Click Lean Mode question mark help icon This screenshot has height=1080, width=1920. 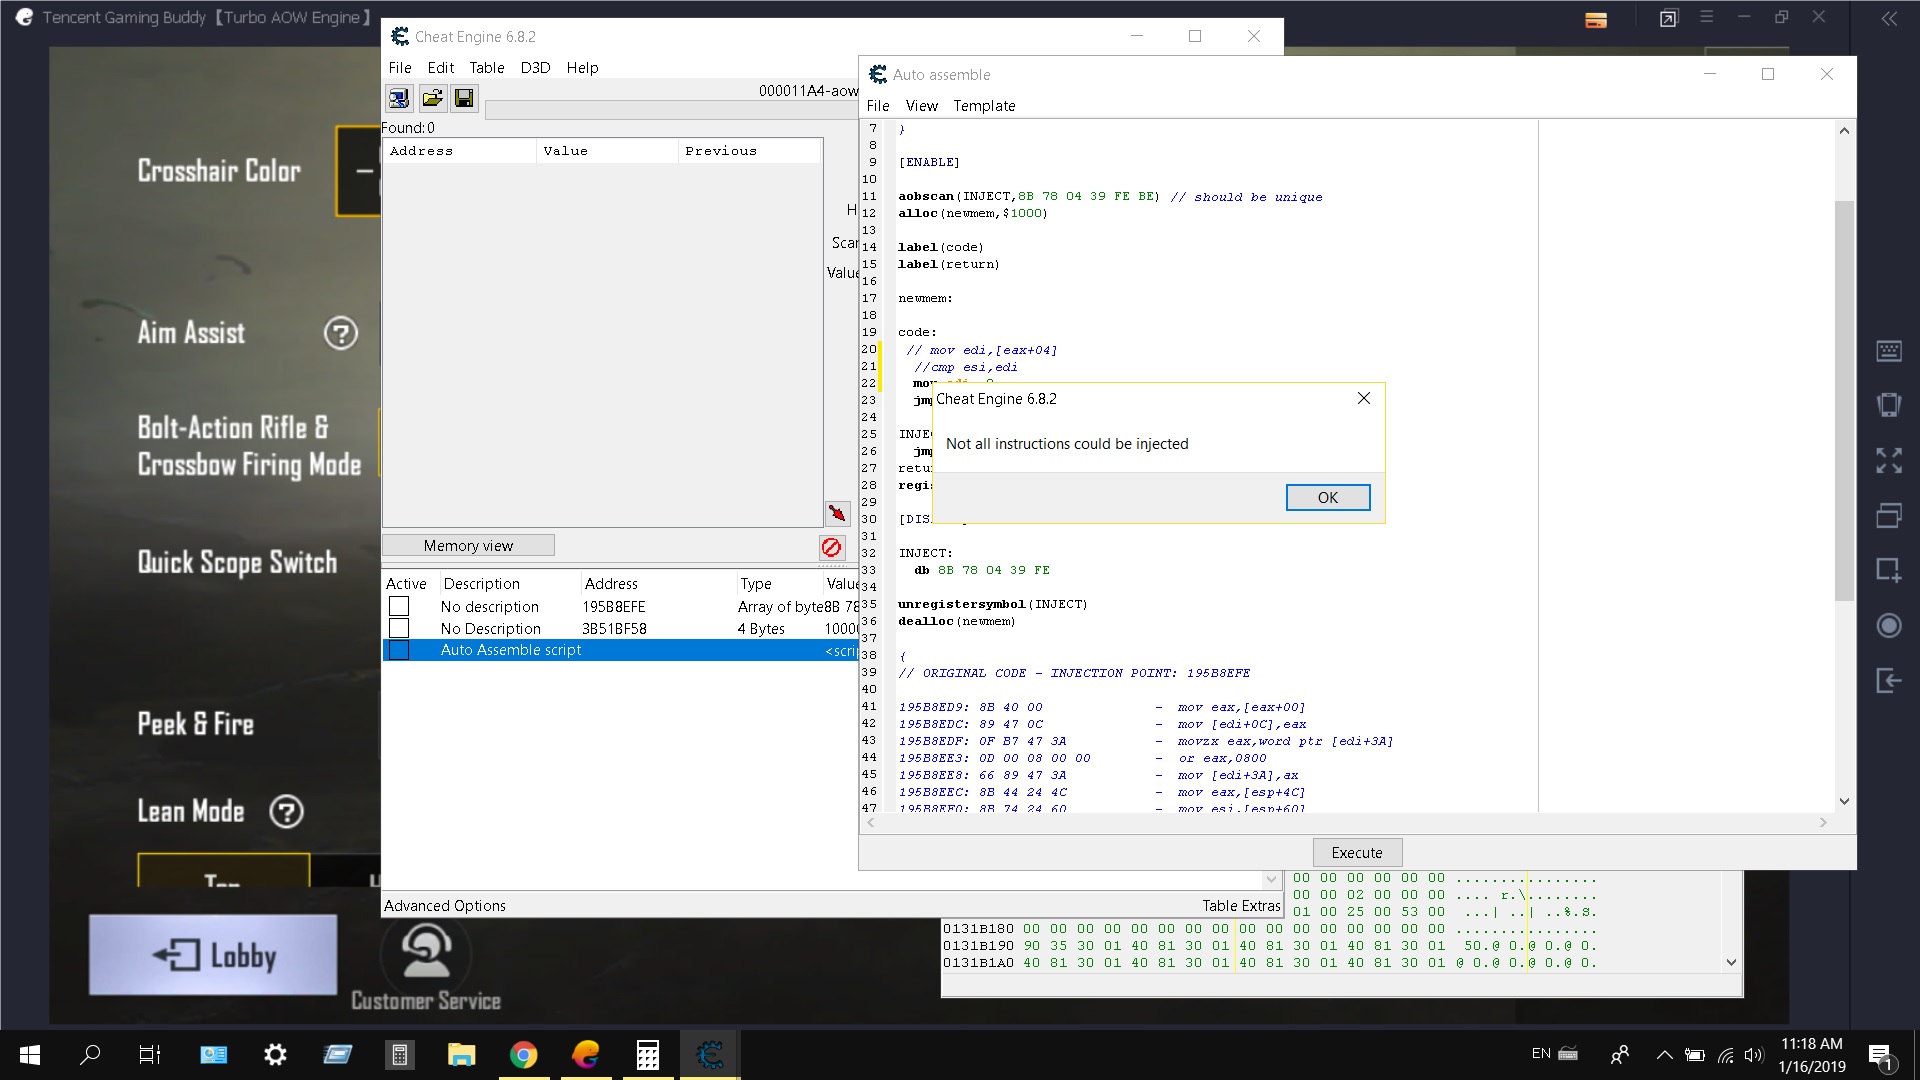click(287, 812)
